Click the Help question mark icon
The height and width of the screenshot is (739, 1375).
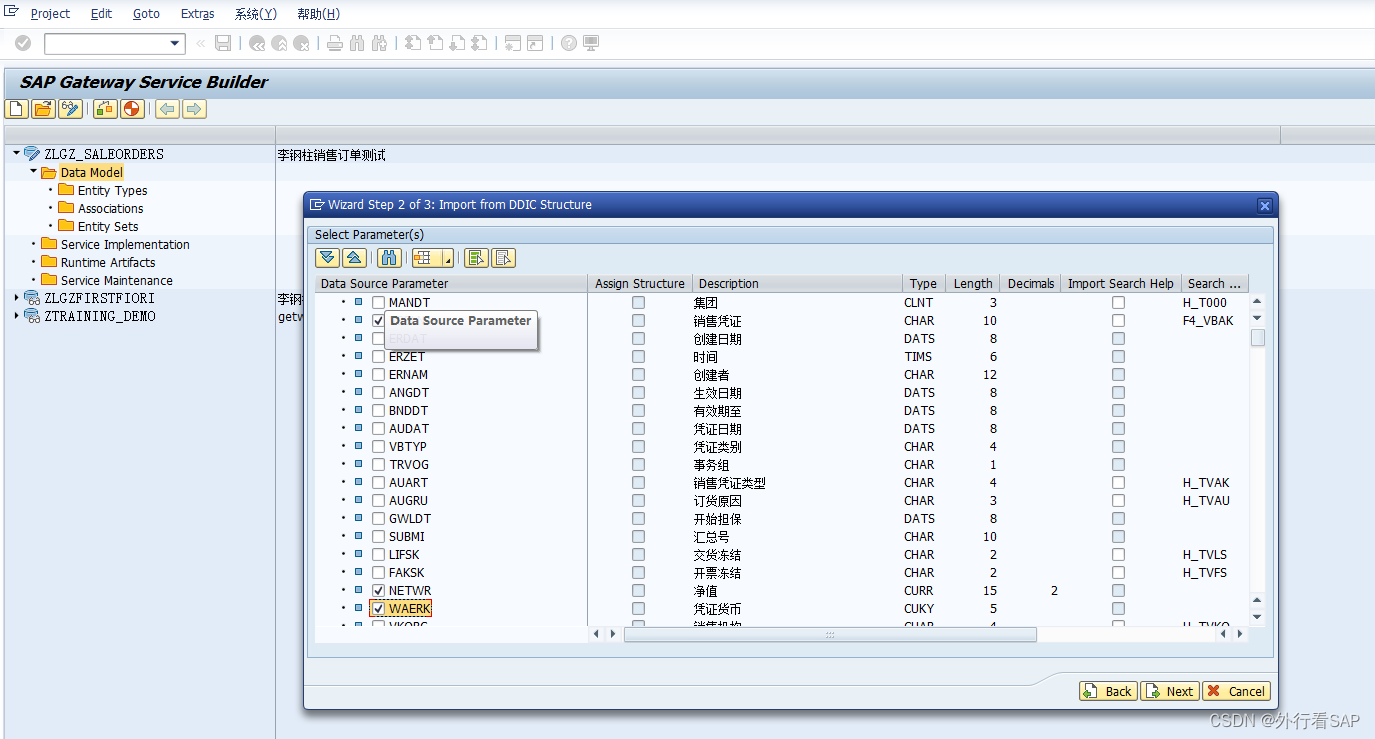click(569, 43)
